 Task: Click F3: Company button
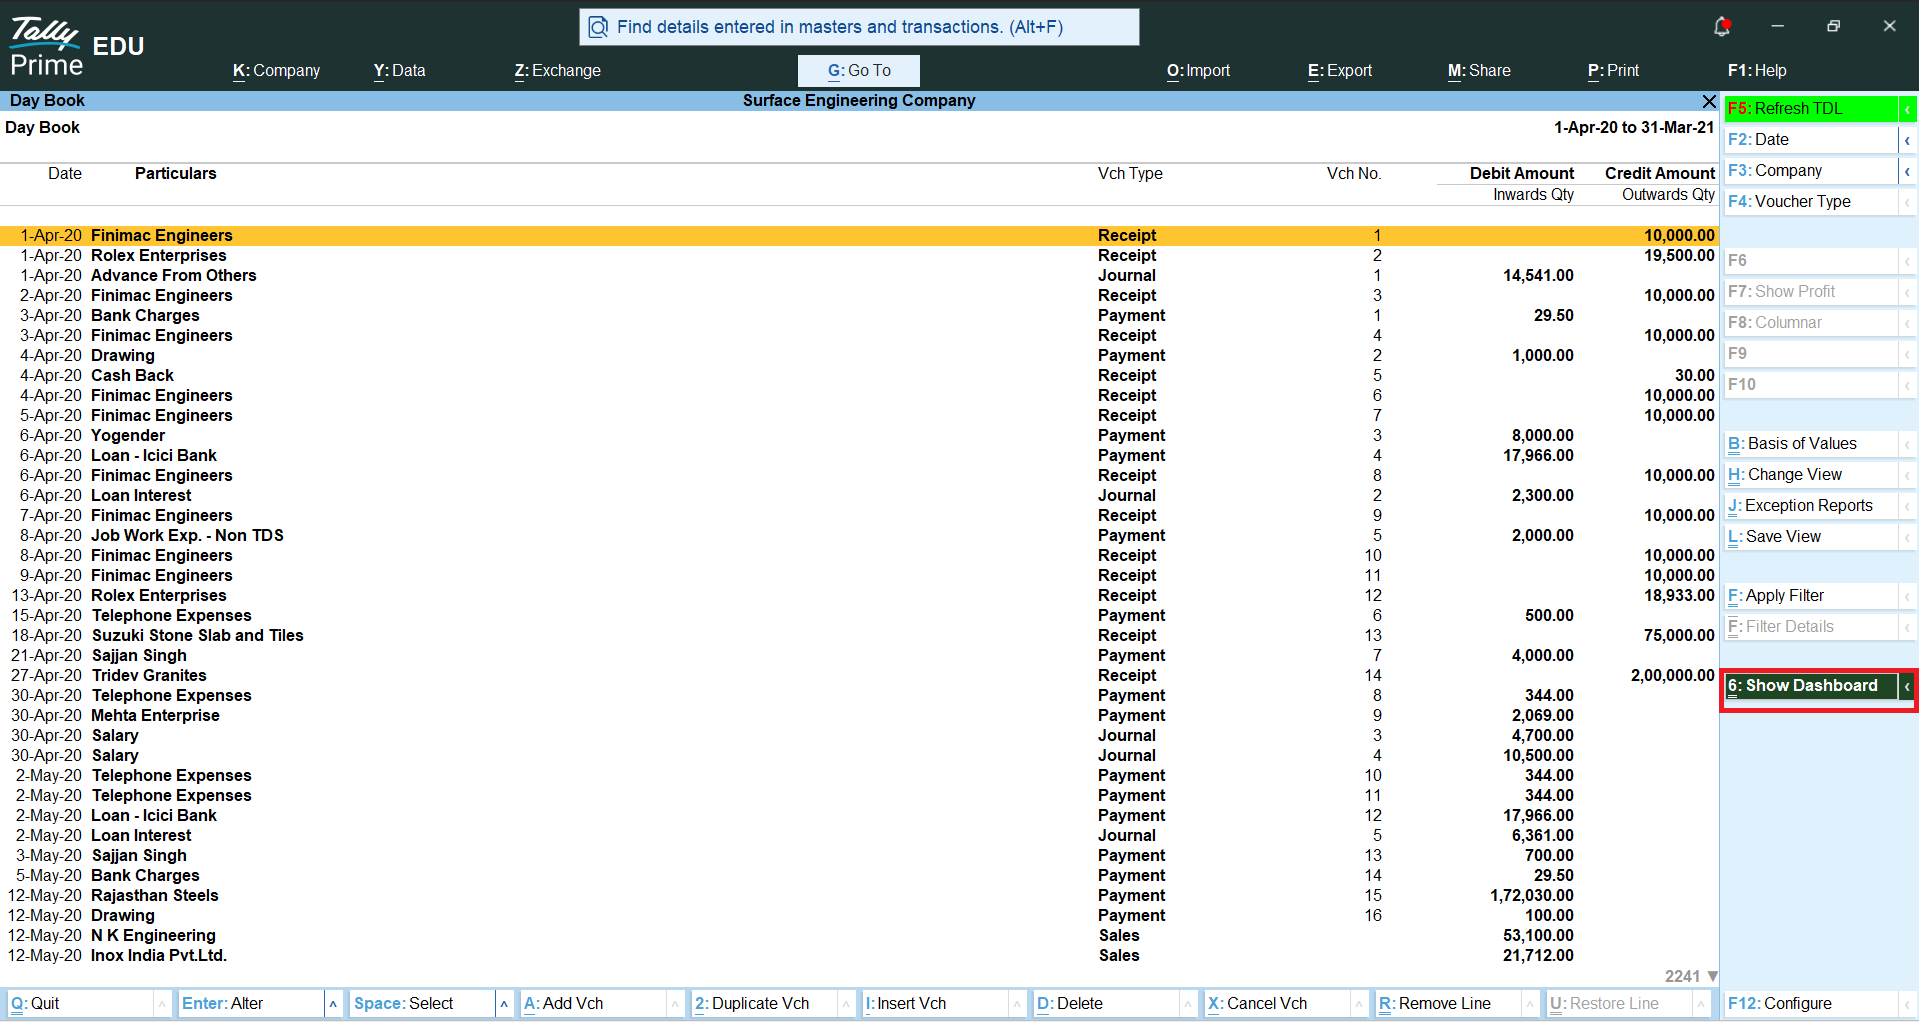point(1811,171)
